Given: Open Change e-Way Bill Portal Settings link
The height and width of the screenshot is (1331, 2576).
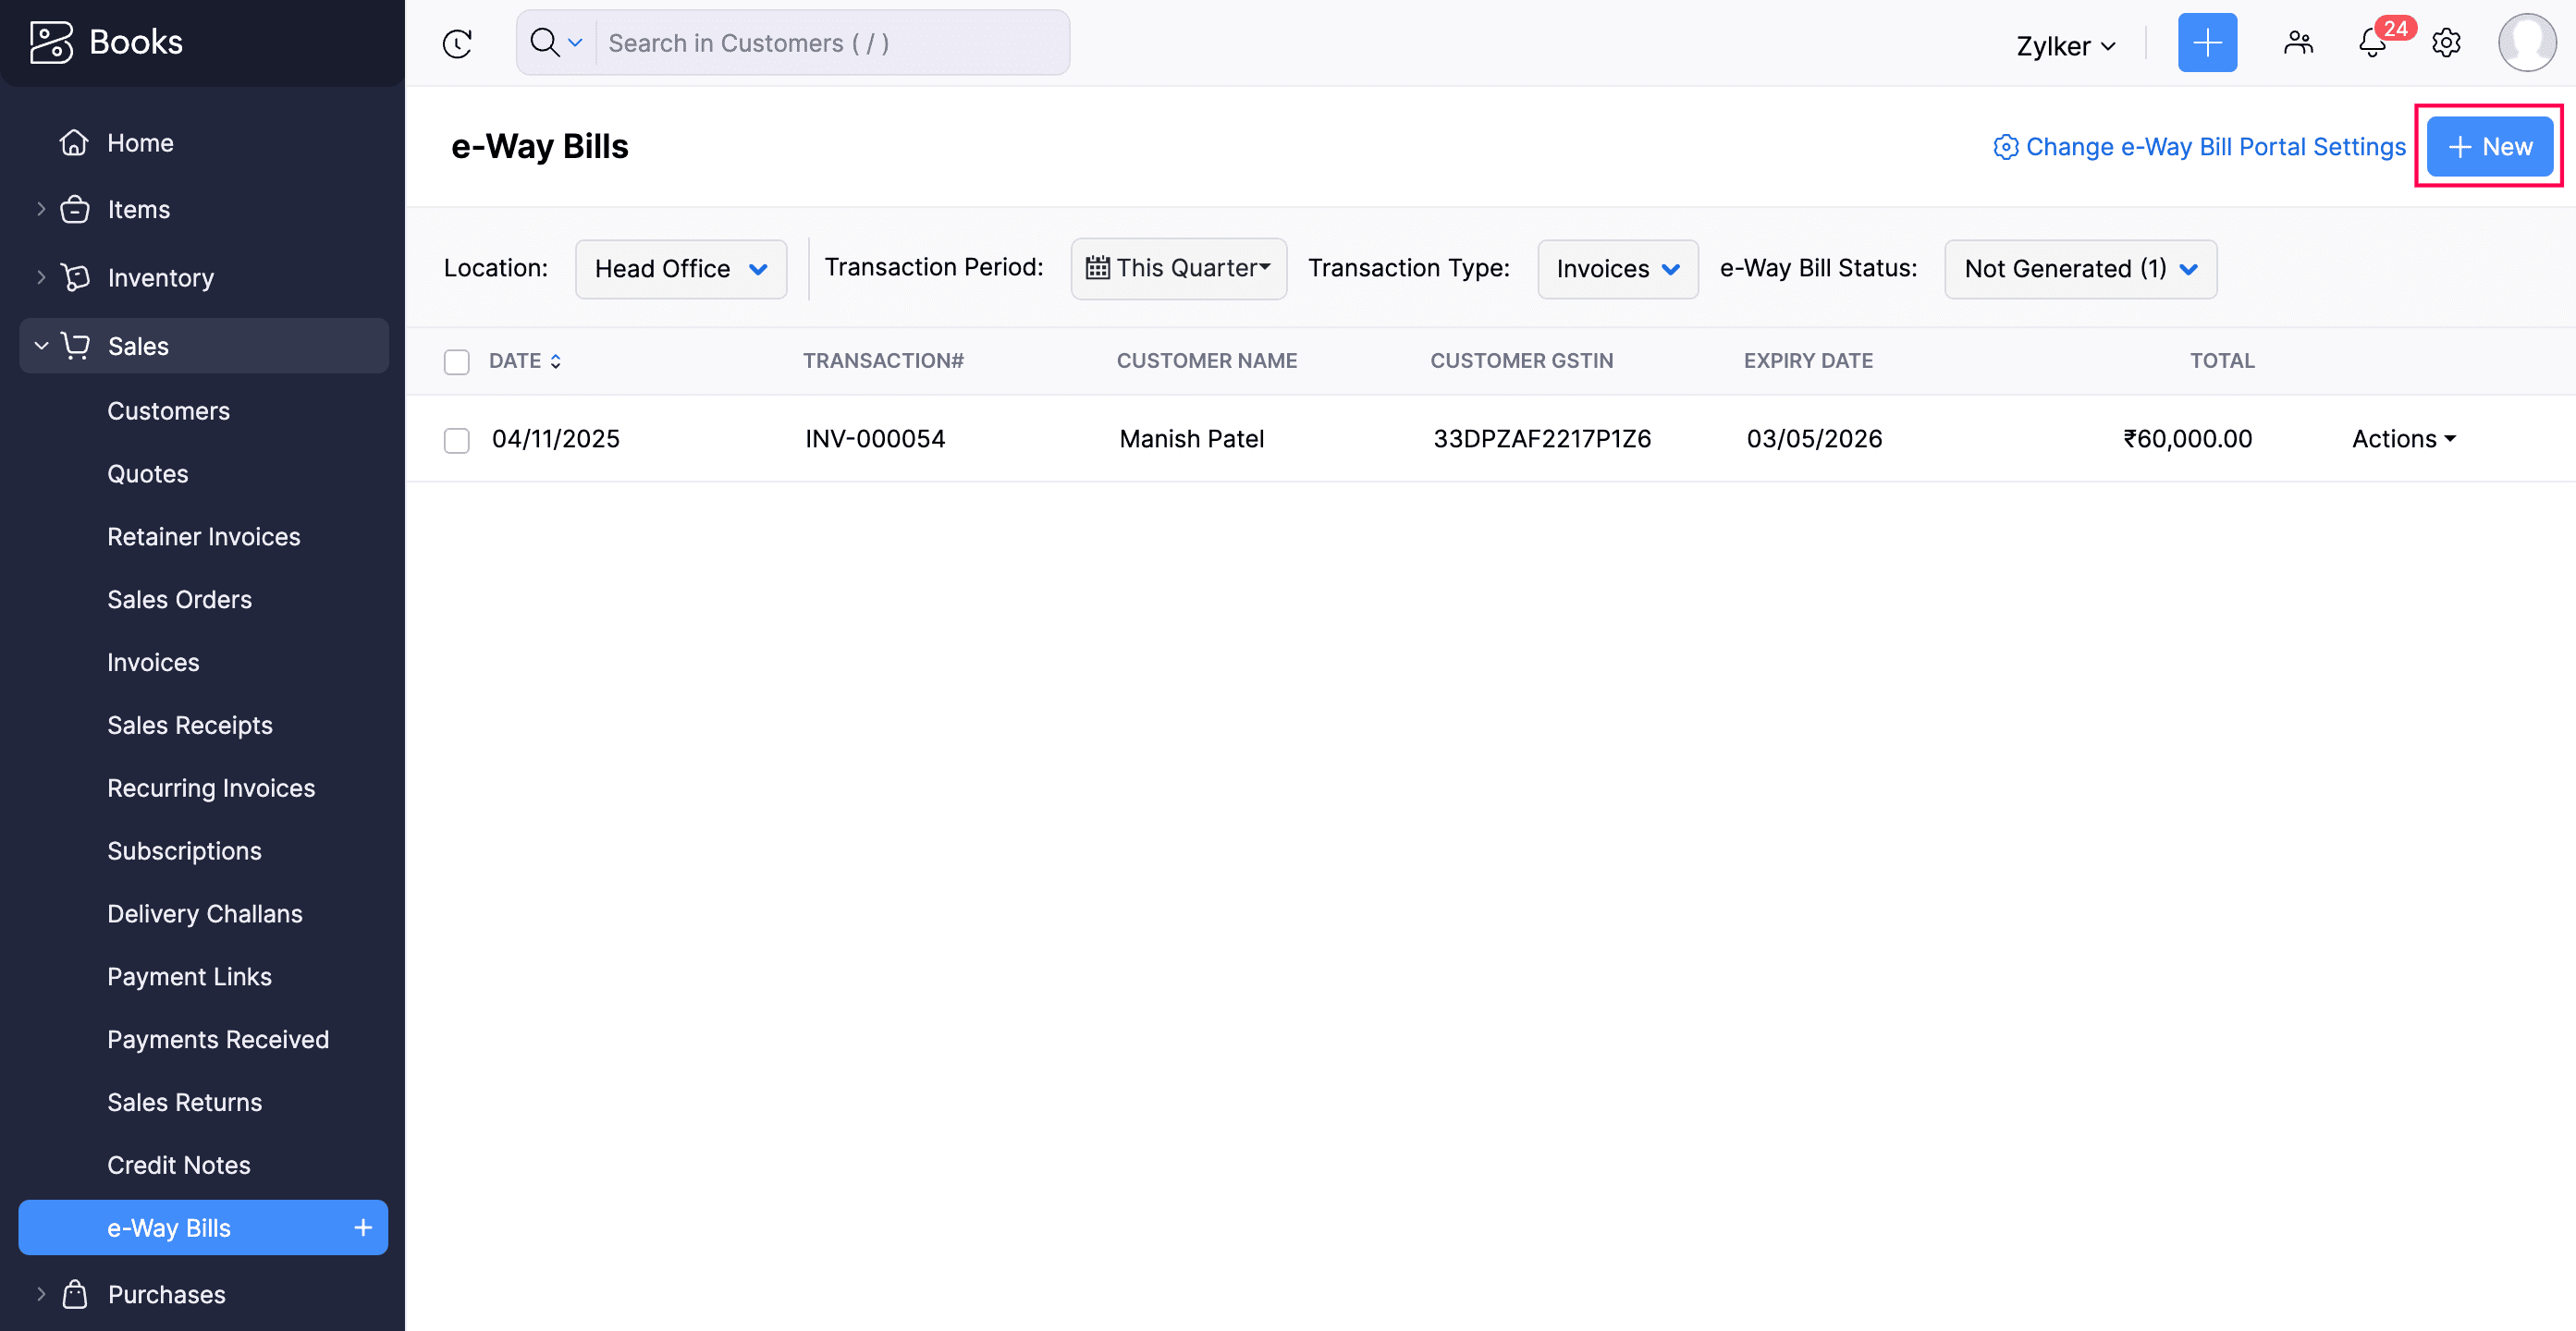Looking at the screenshot, I should [x=2200, y=147].
